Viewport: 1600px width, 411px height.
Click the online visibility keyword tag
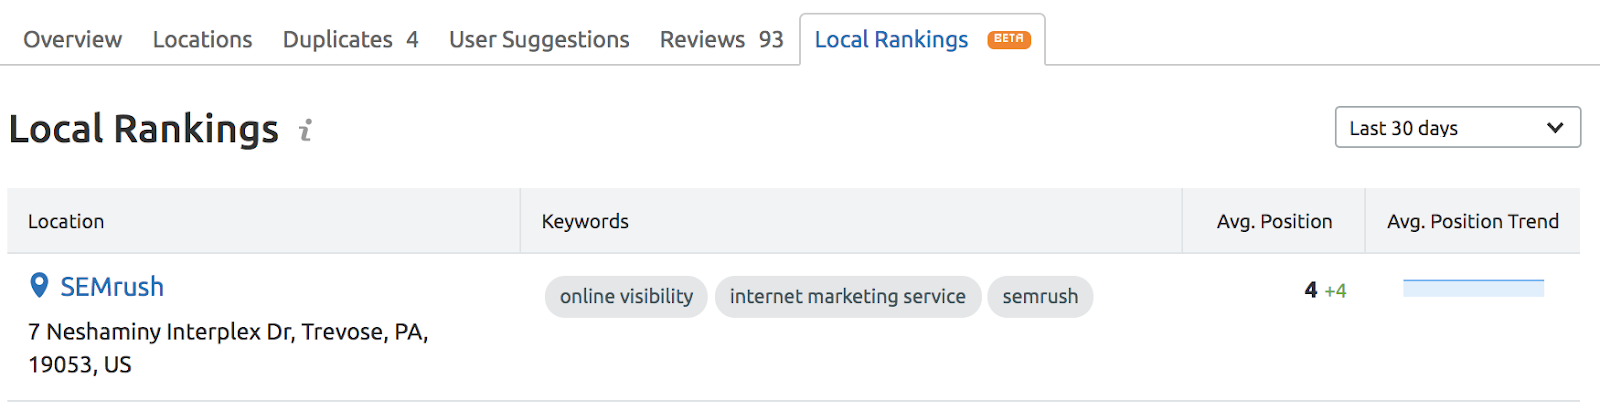click(x=626, y=296)
